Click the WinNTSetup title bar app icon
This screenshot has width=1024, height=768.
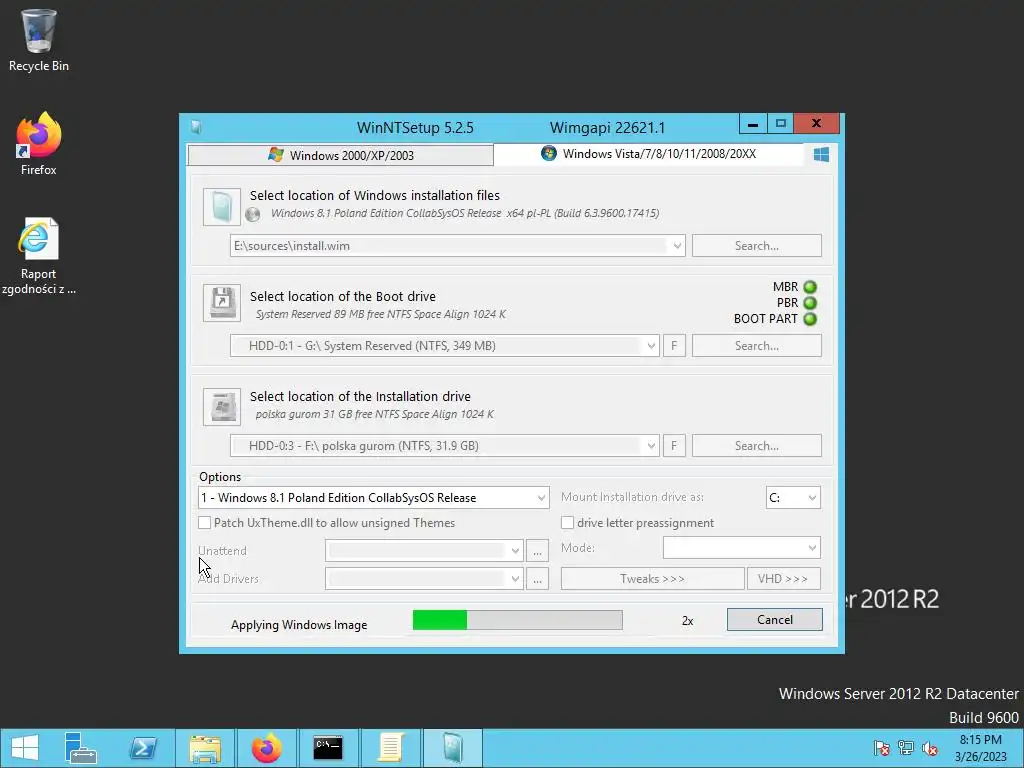click(196, 127)
